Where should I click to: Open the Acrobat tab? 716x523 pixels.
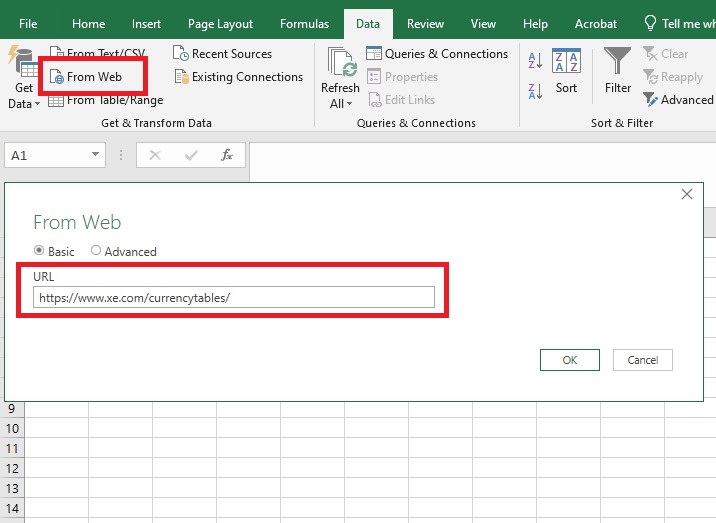(x=595, y=24)
